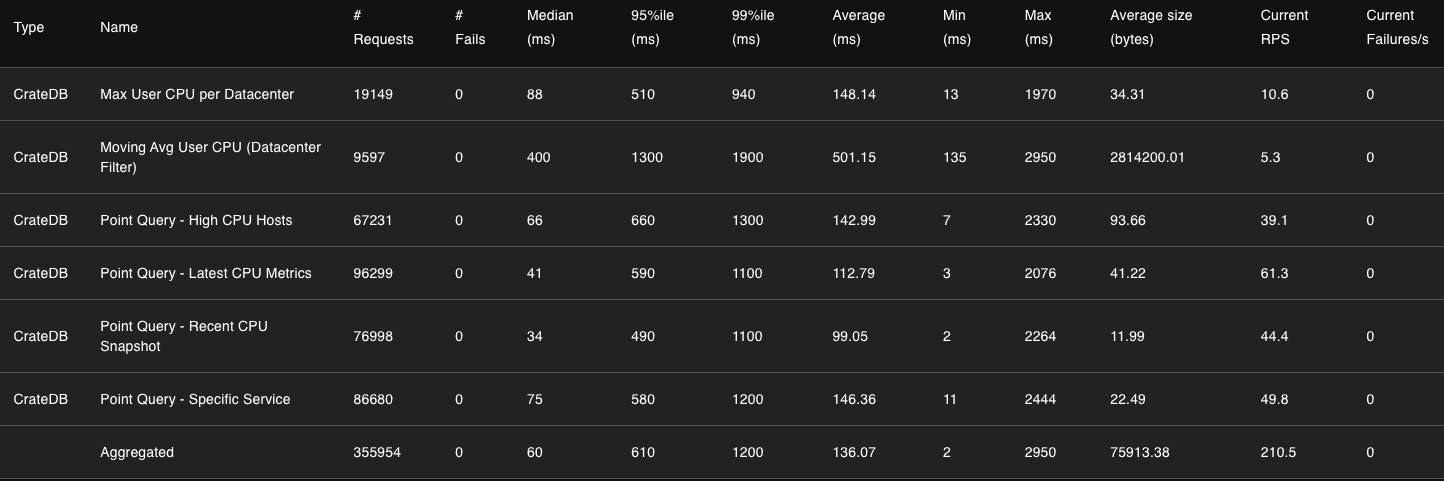This screenshot has height=481, width=1444.
Task: Sort by Max (ms) column
Action: coord(1038,28)
